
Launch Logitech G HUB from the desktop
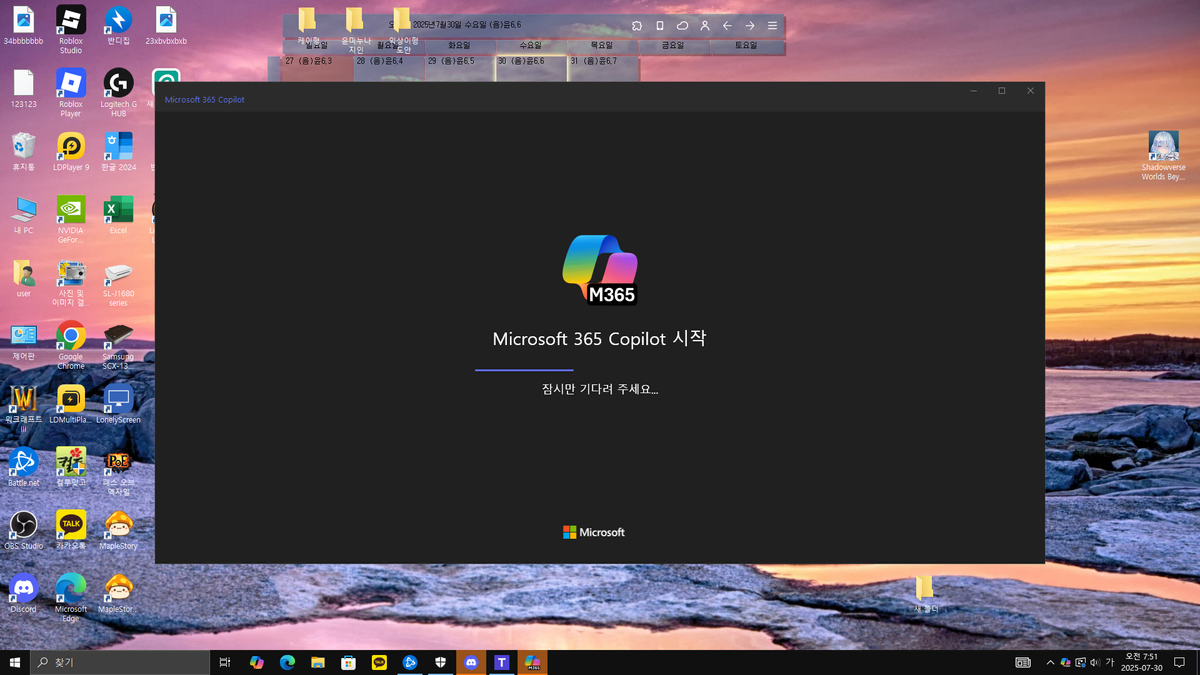pos(118,92)
